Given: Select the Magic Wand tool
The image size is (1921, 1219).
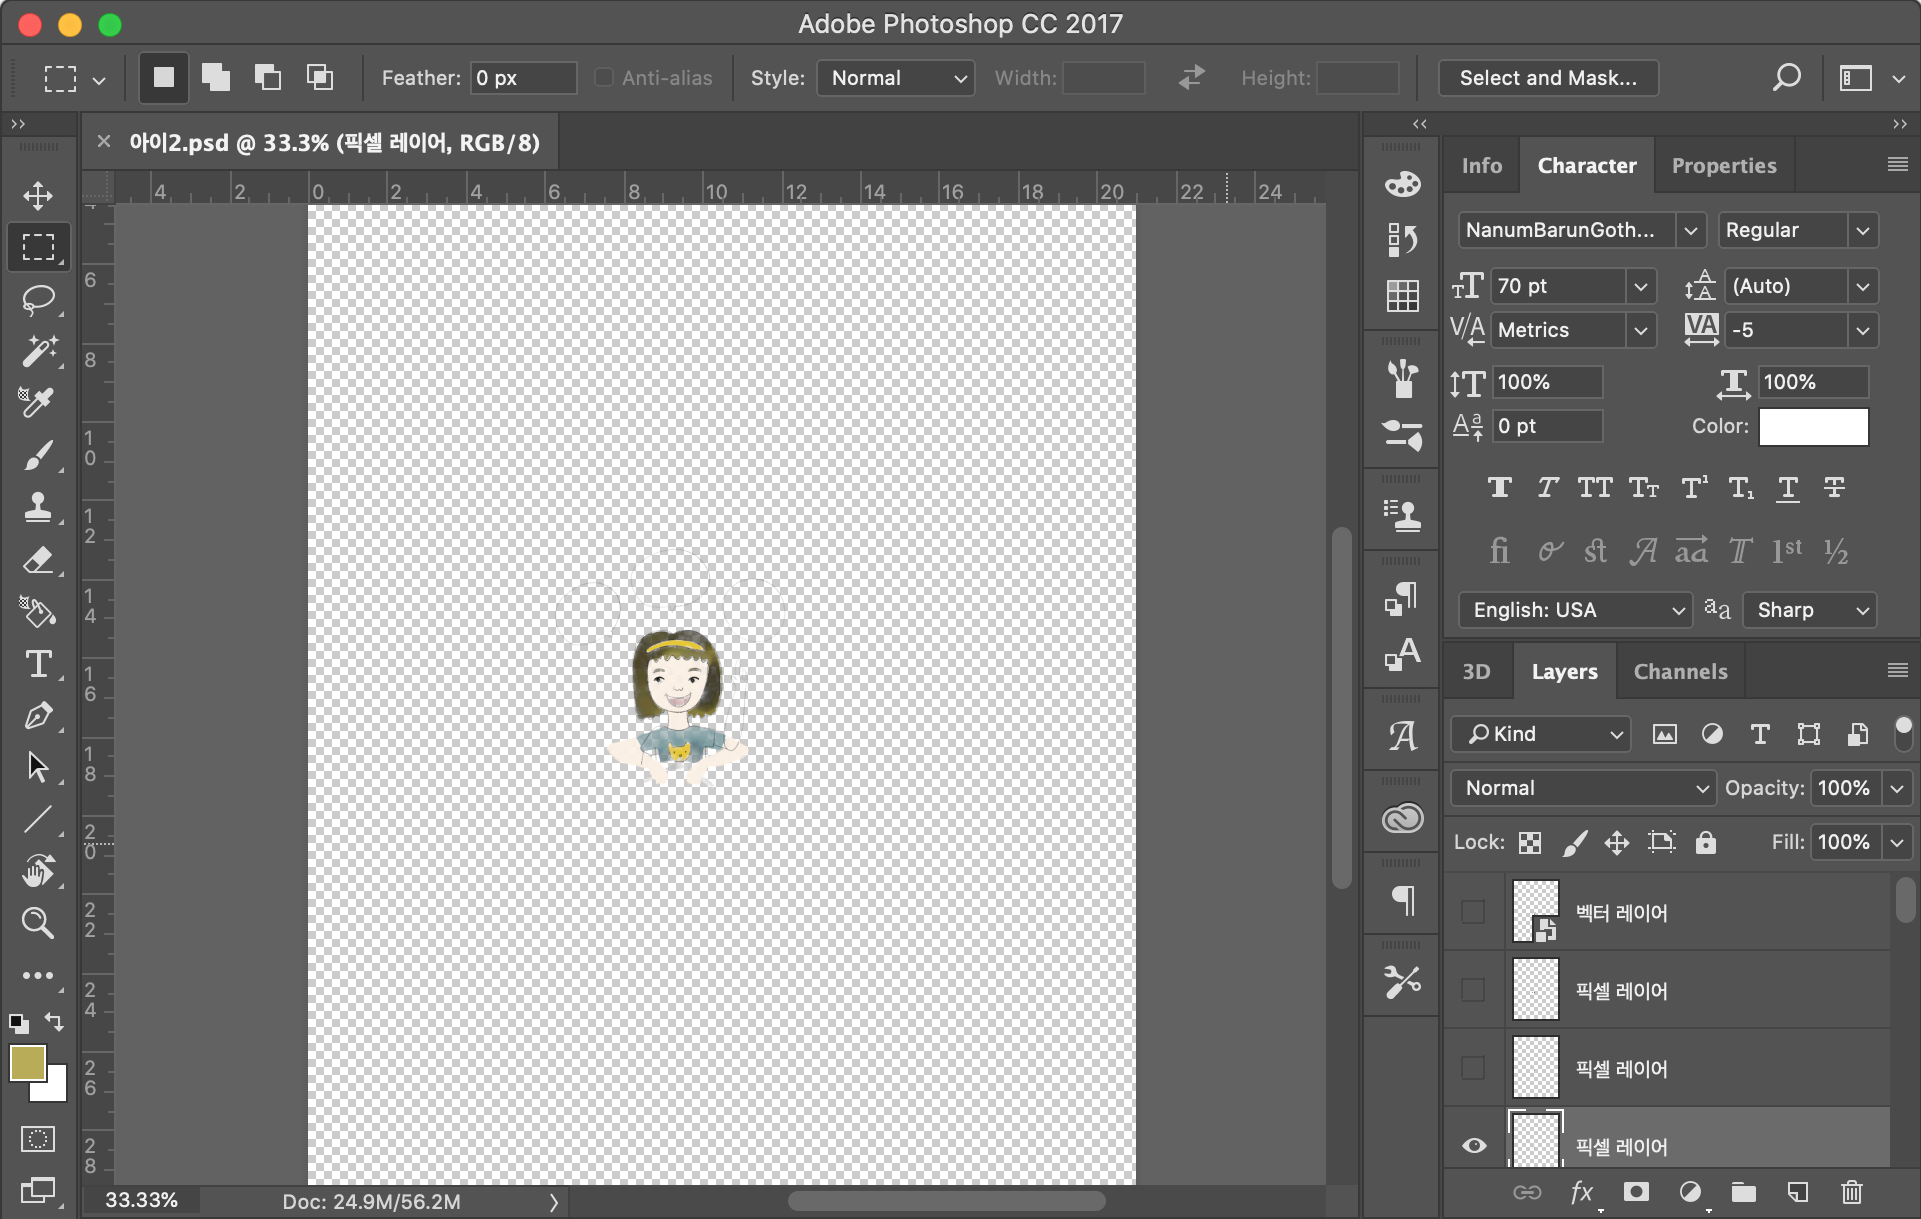Looking at the screenshot, I should click(38, 351).
